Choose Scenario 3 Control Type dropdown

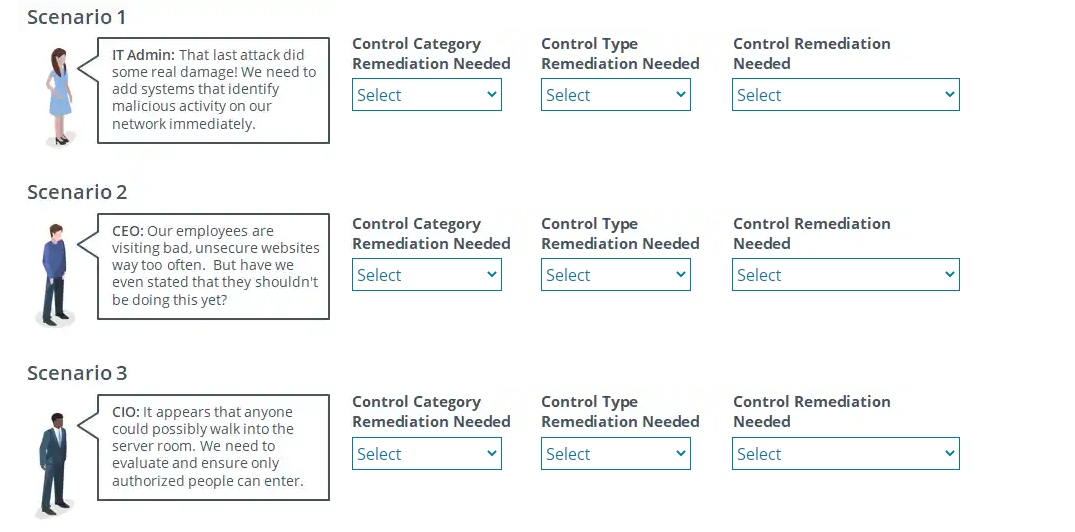tap(615, 454)
